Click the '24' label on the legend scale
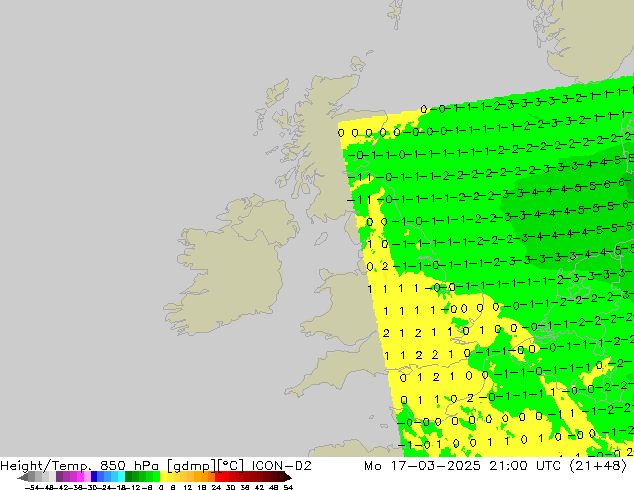Screen dimensions: 634x490 216,488
